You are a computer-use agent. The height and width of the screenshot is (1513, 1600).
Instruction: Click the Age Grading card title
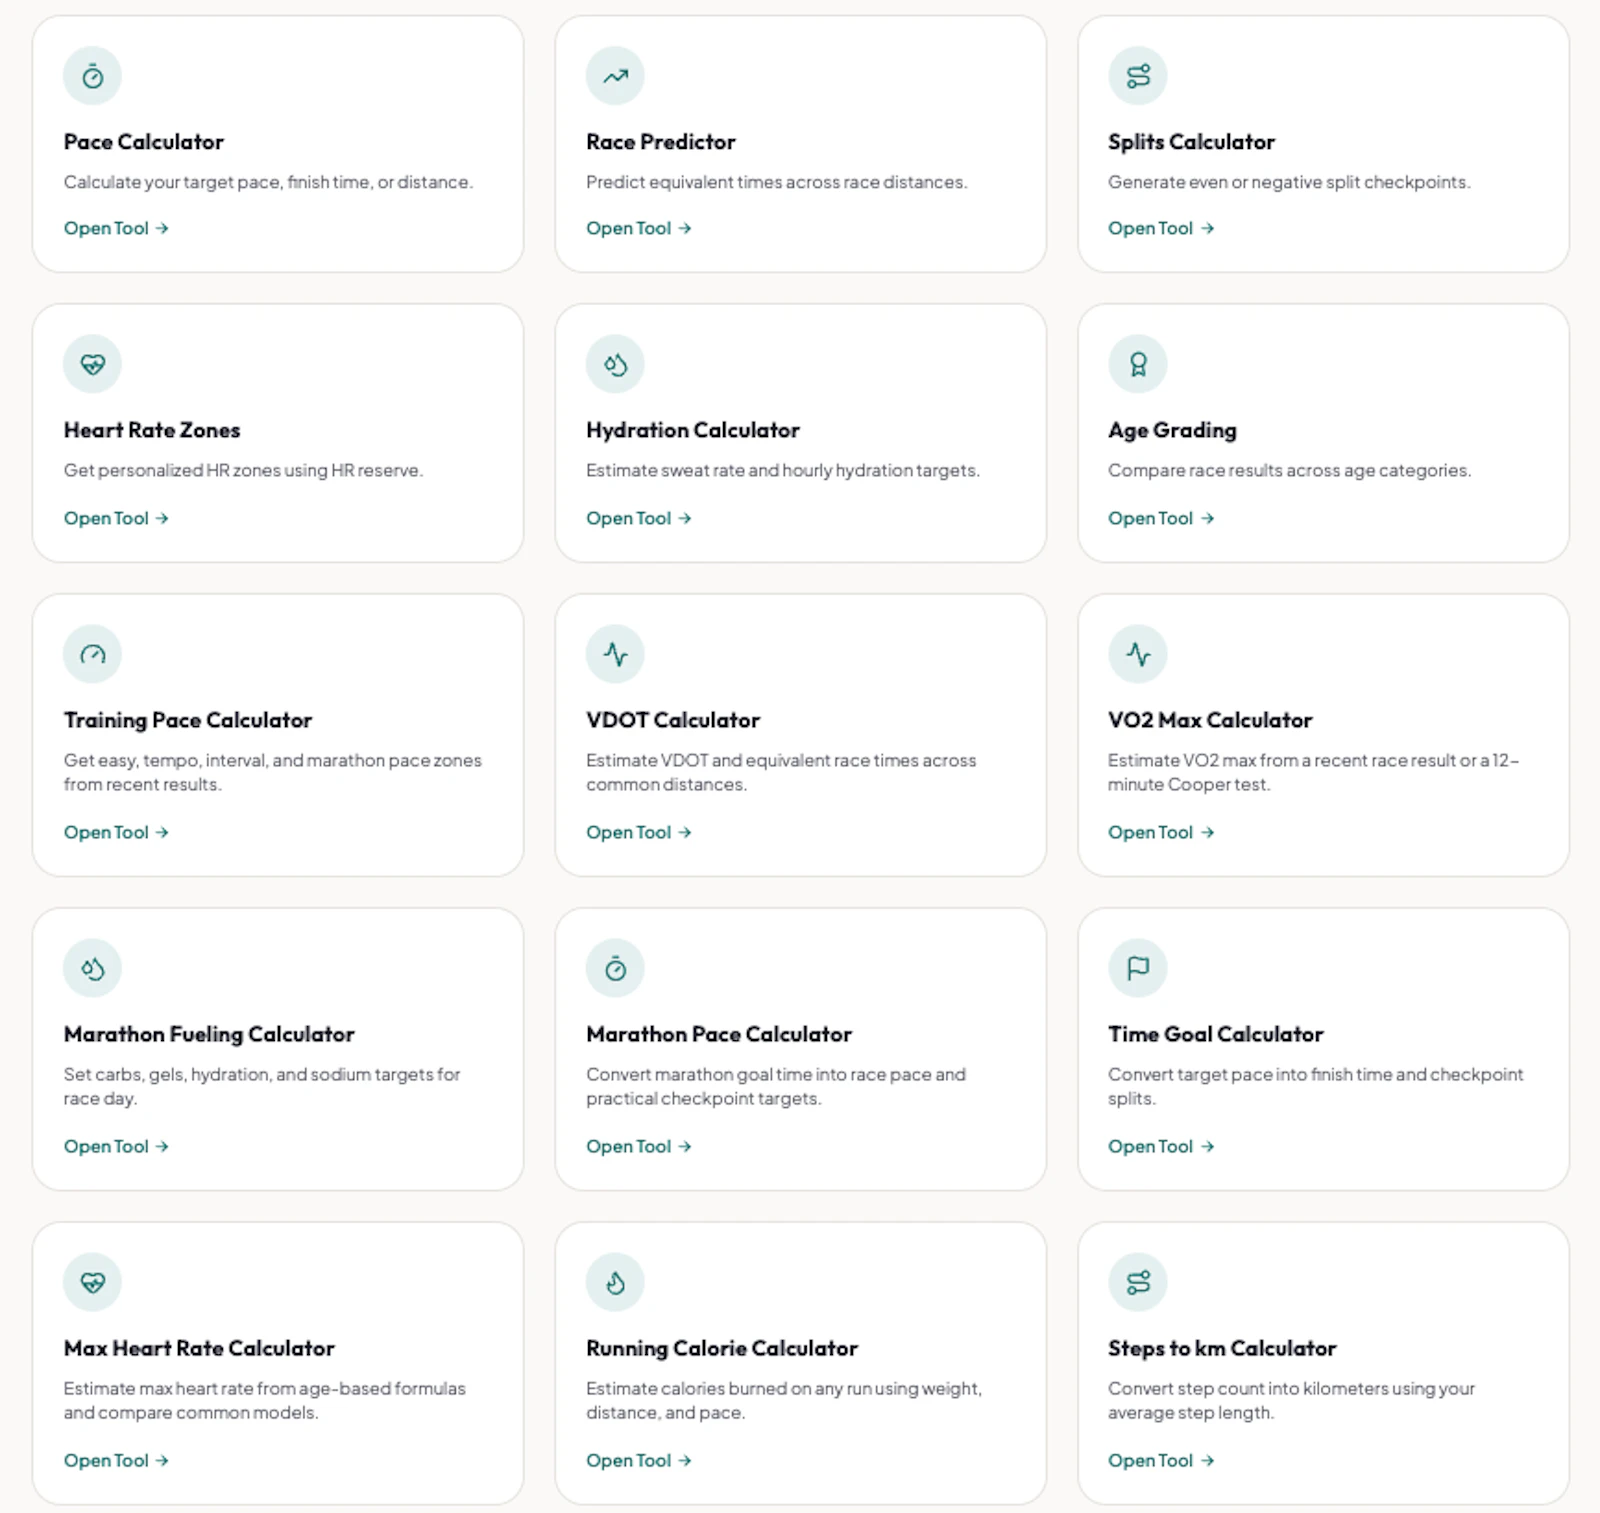(1172, 431)
